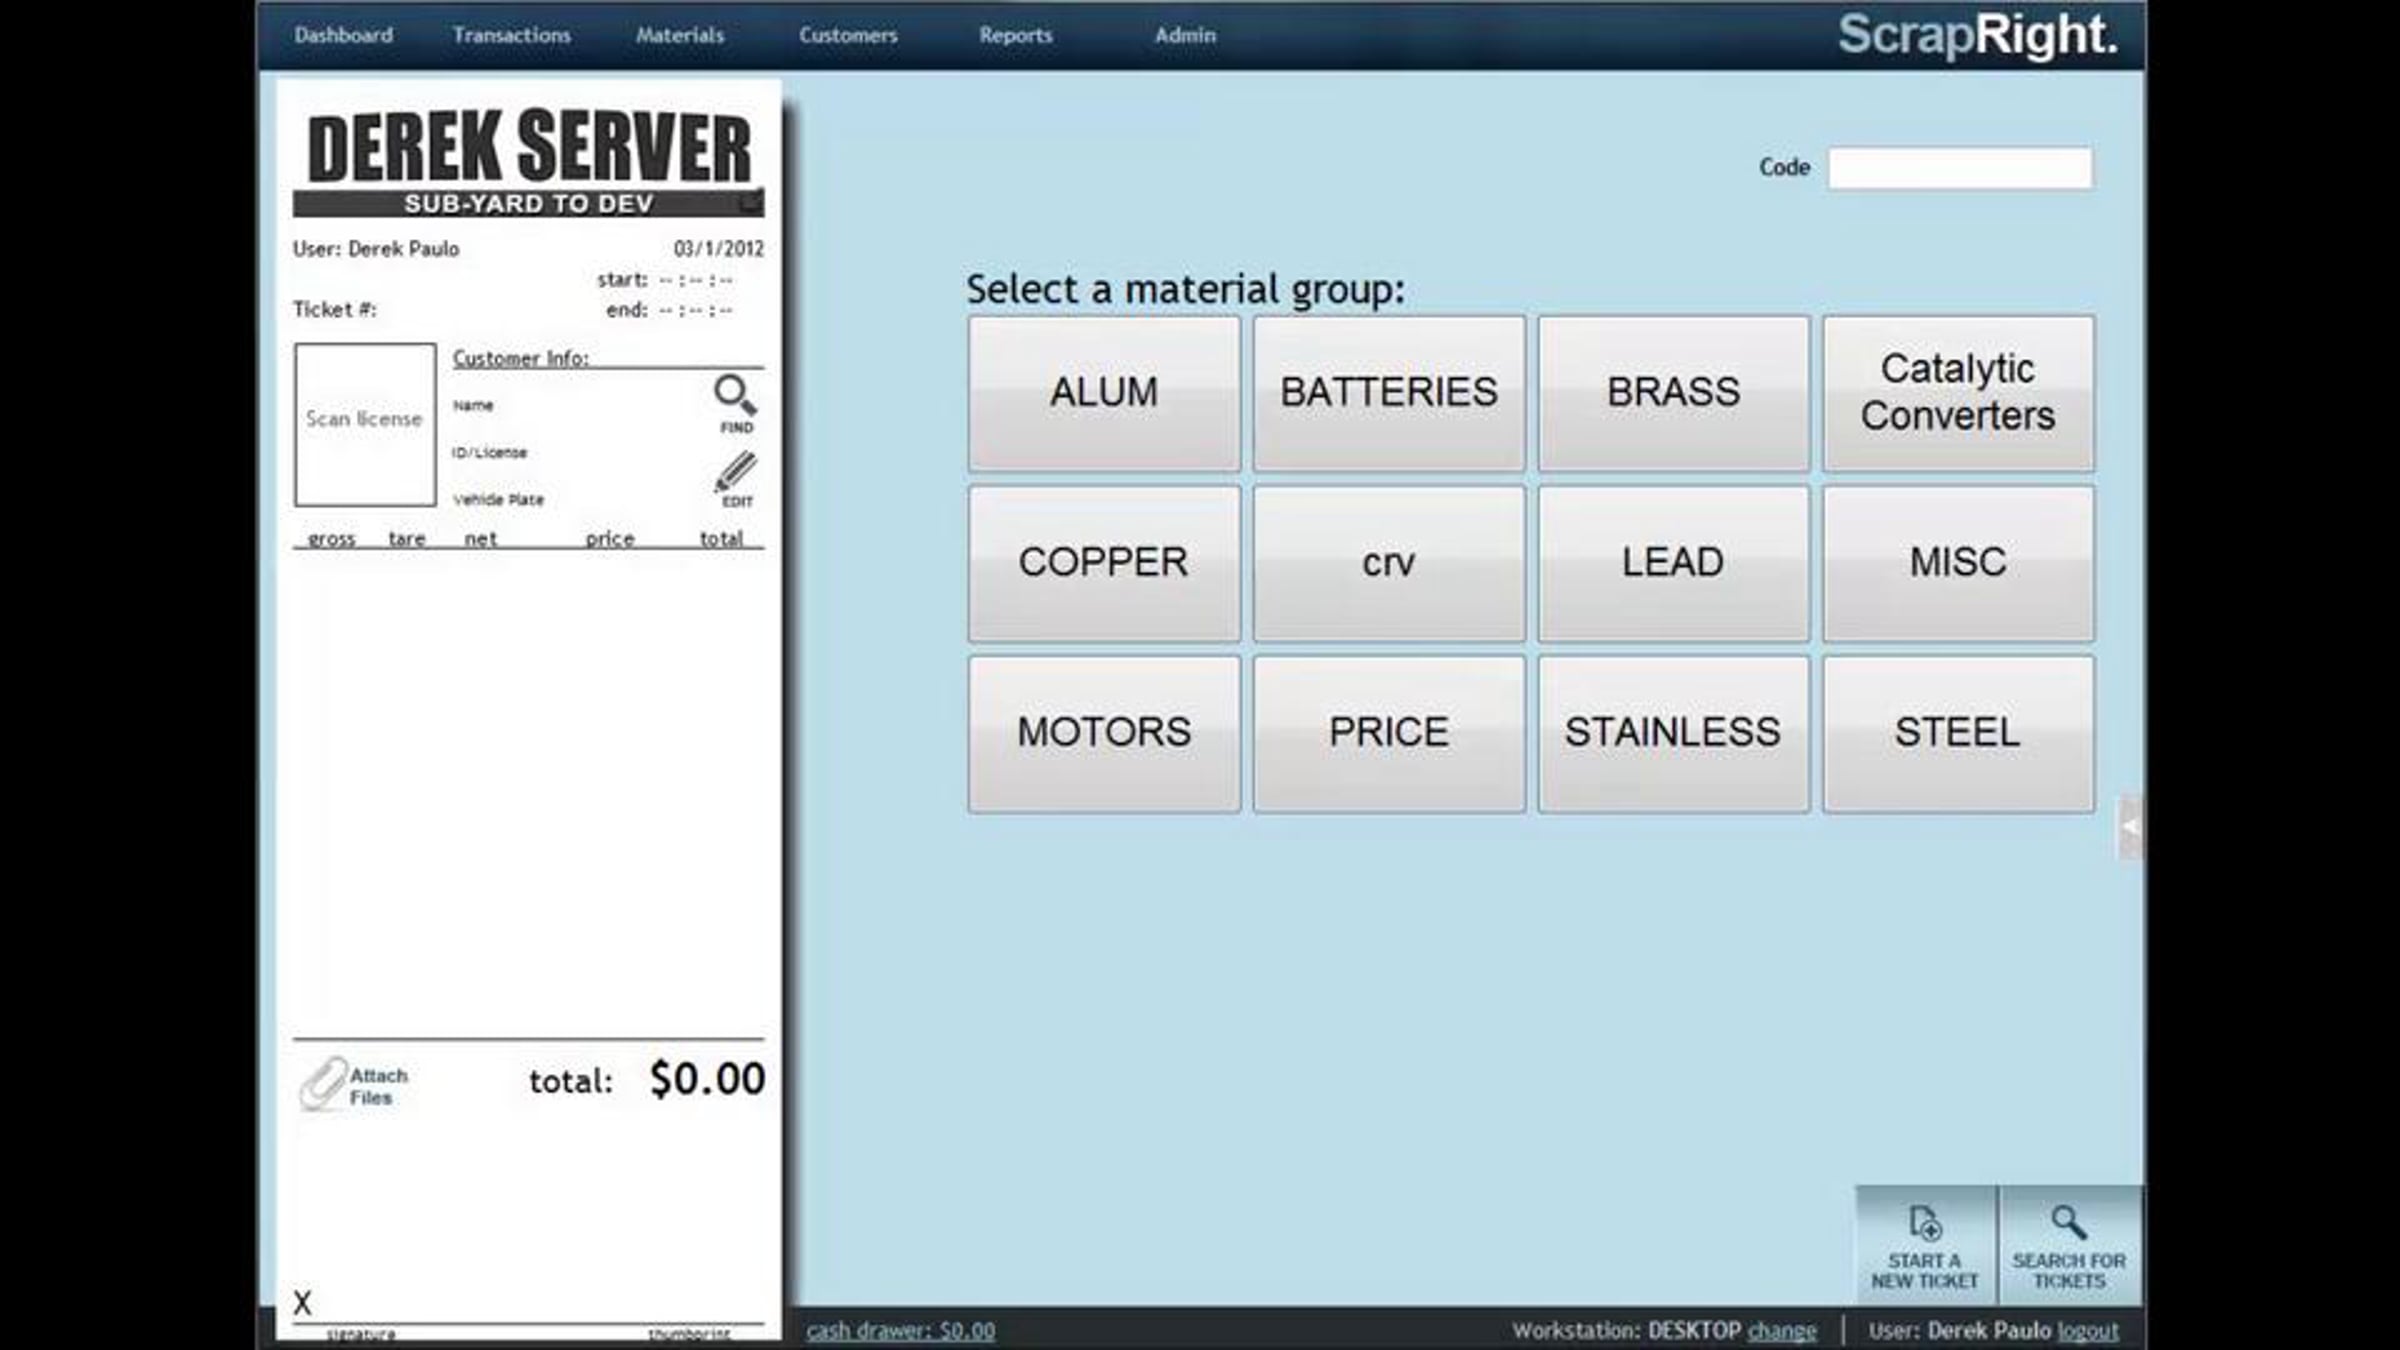Click the Edit customer pencil icon
The width and height of the screenshot is (2400, 1350).
tap(736, 473)
